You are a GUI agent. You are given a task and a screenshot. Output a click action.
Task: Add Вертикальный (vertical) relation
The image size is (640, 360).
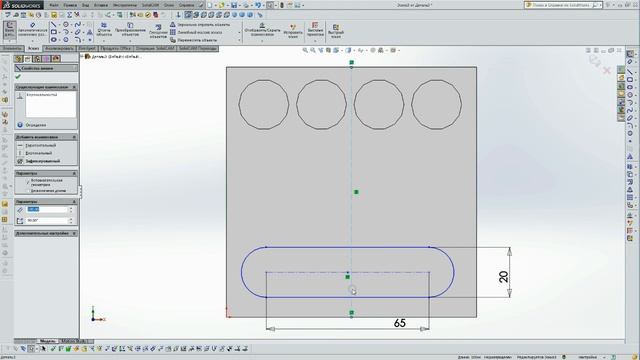pos(35,153)
